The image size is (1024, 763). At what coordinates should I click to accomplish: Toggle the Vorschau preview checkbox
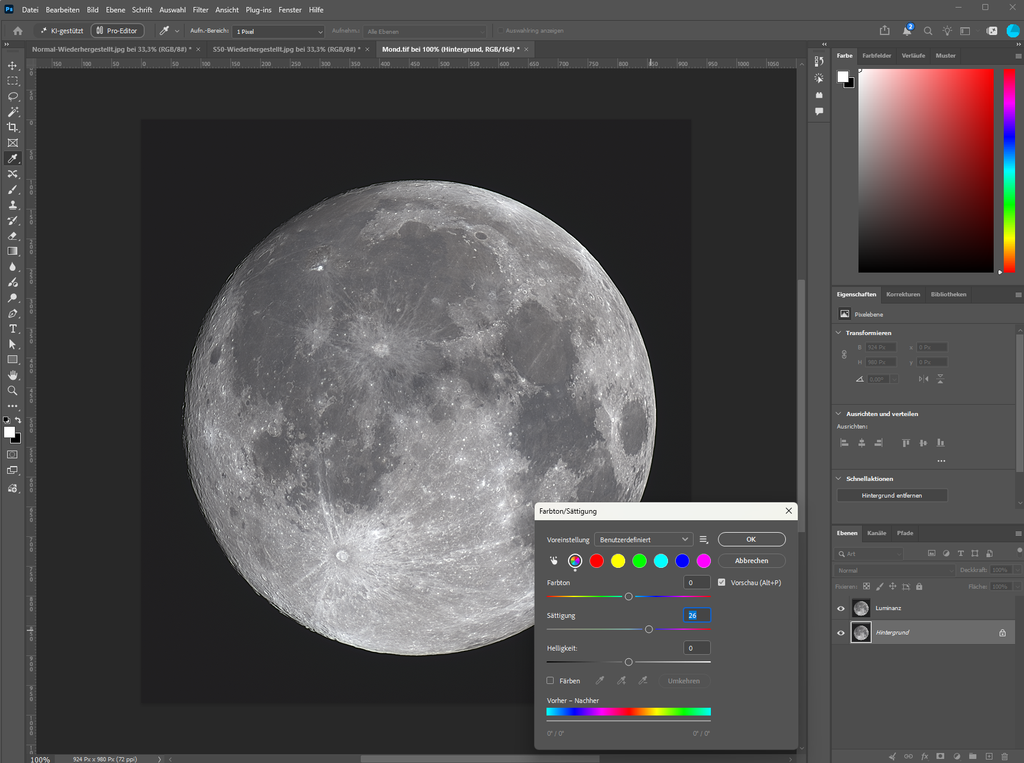[722, 582]
